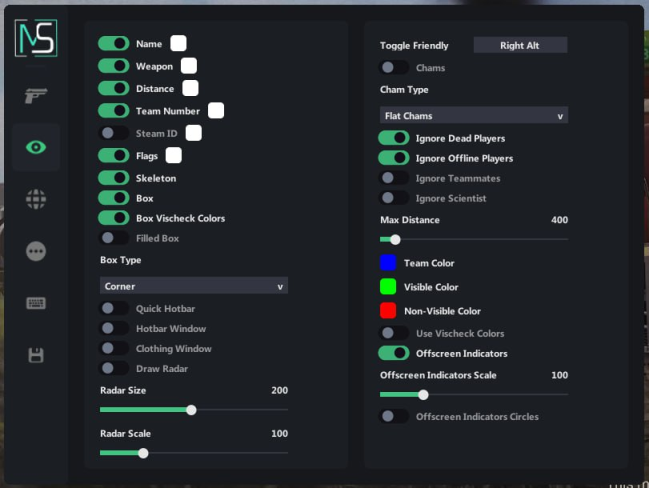This screenshot has height=488, width=649.
Task: Pick the blue Team Color swatch
Action: tap(388, 263)
